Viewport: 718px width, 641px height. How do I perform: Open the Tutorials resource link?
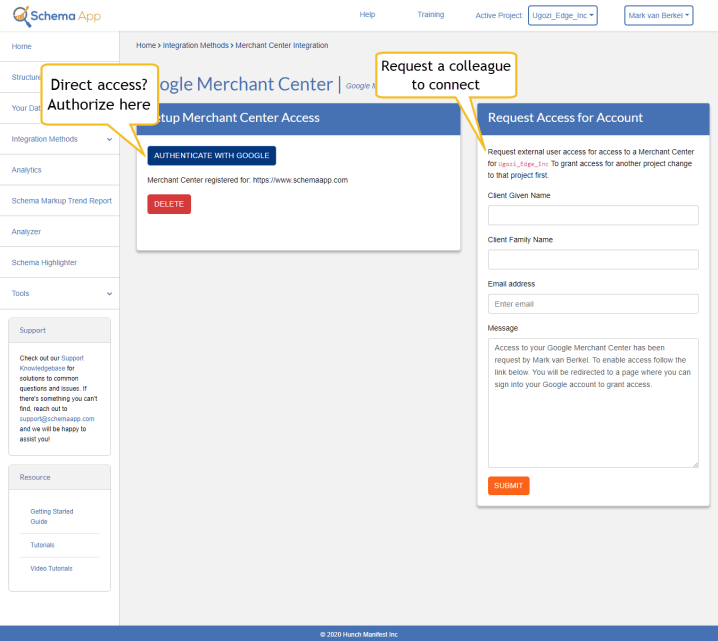tap(42, 545)
